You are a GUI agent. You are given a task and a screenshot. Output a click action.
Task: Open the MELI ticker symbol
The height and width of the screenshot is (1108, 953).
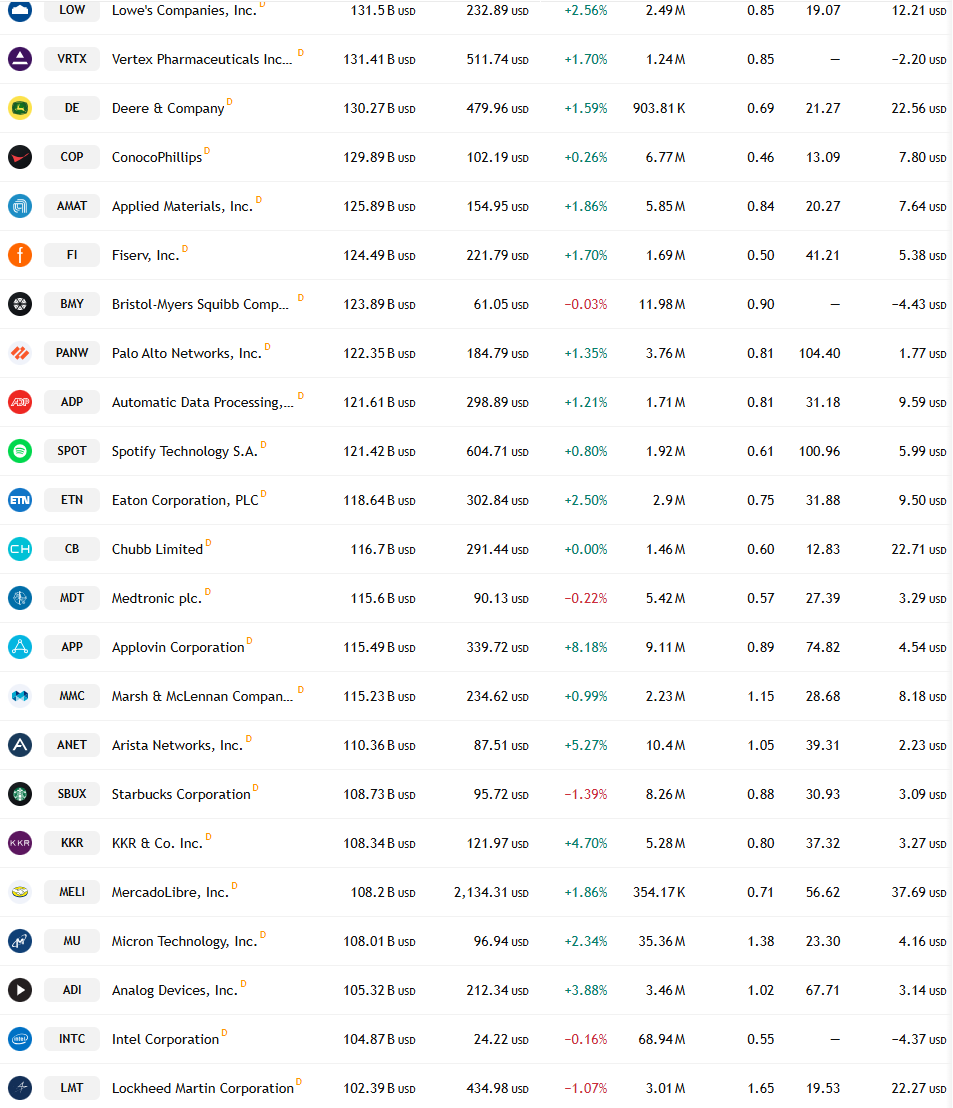pyautogui.click(x=72, y=892)
